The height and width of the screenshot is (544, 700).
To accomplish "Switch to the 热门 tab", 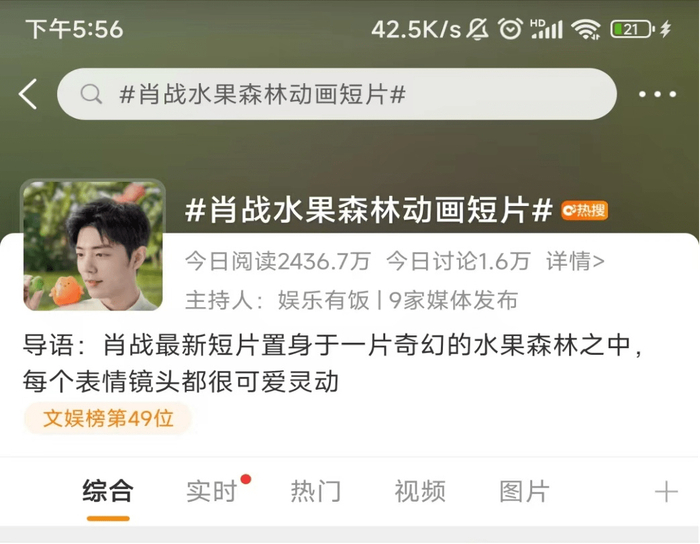I will tap(316, 491).
